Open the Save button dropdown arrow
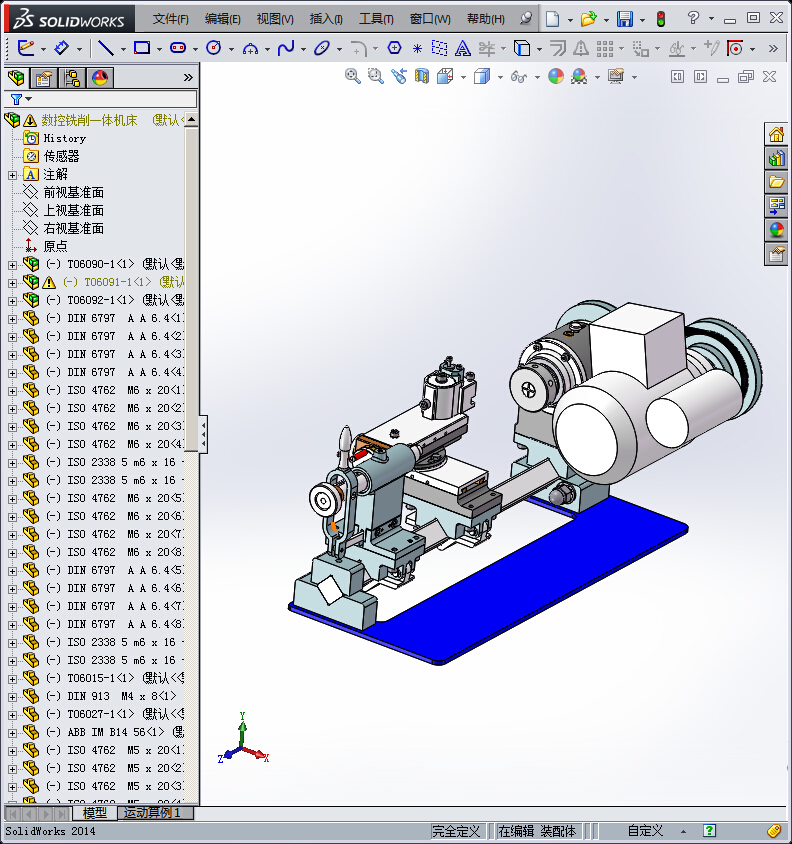The width and height of the screenshot is (792, 844). coord(642,20)
